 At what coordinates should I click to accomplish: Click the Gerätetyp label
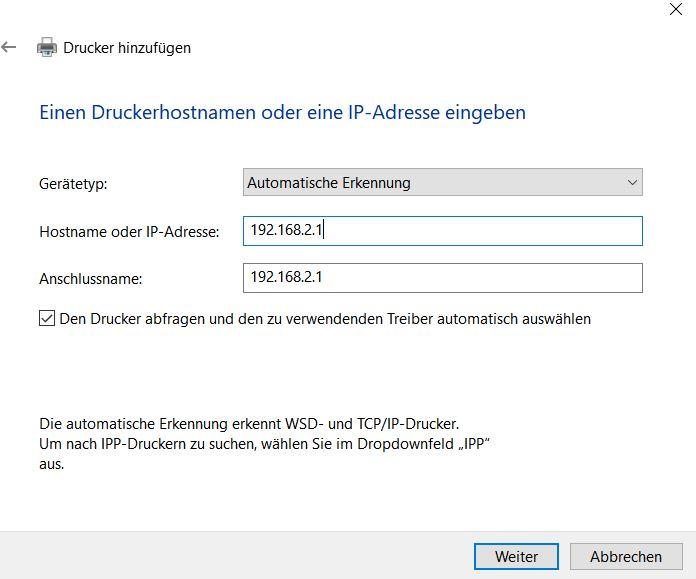pos(73,184)
